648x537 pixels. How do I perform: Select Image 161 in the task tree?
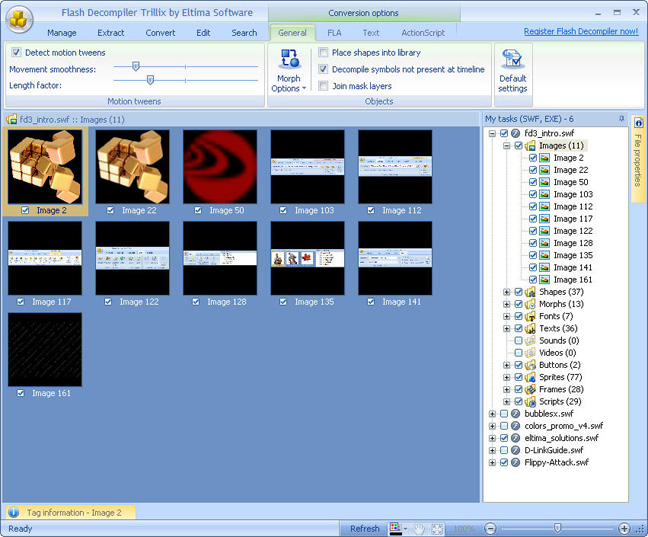coord(573,280)
